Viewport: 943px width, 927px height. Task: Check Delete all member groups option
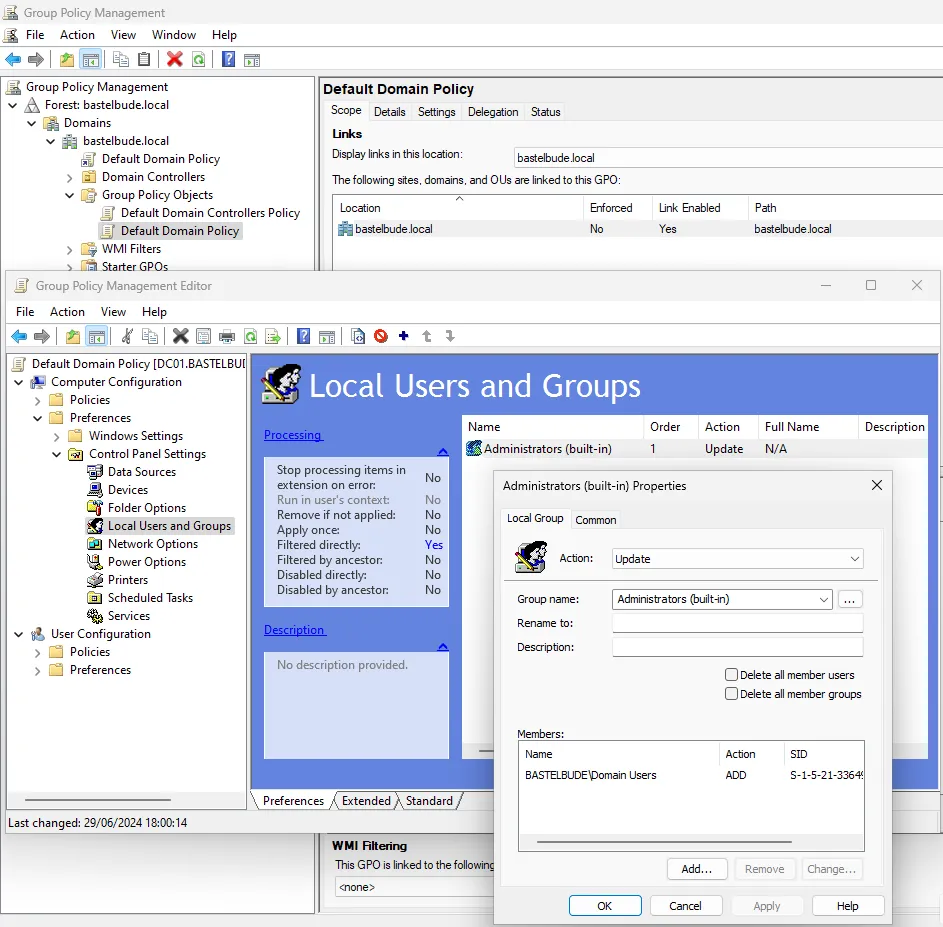click(x=732, y=694)
